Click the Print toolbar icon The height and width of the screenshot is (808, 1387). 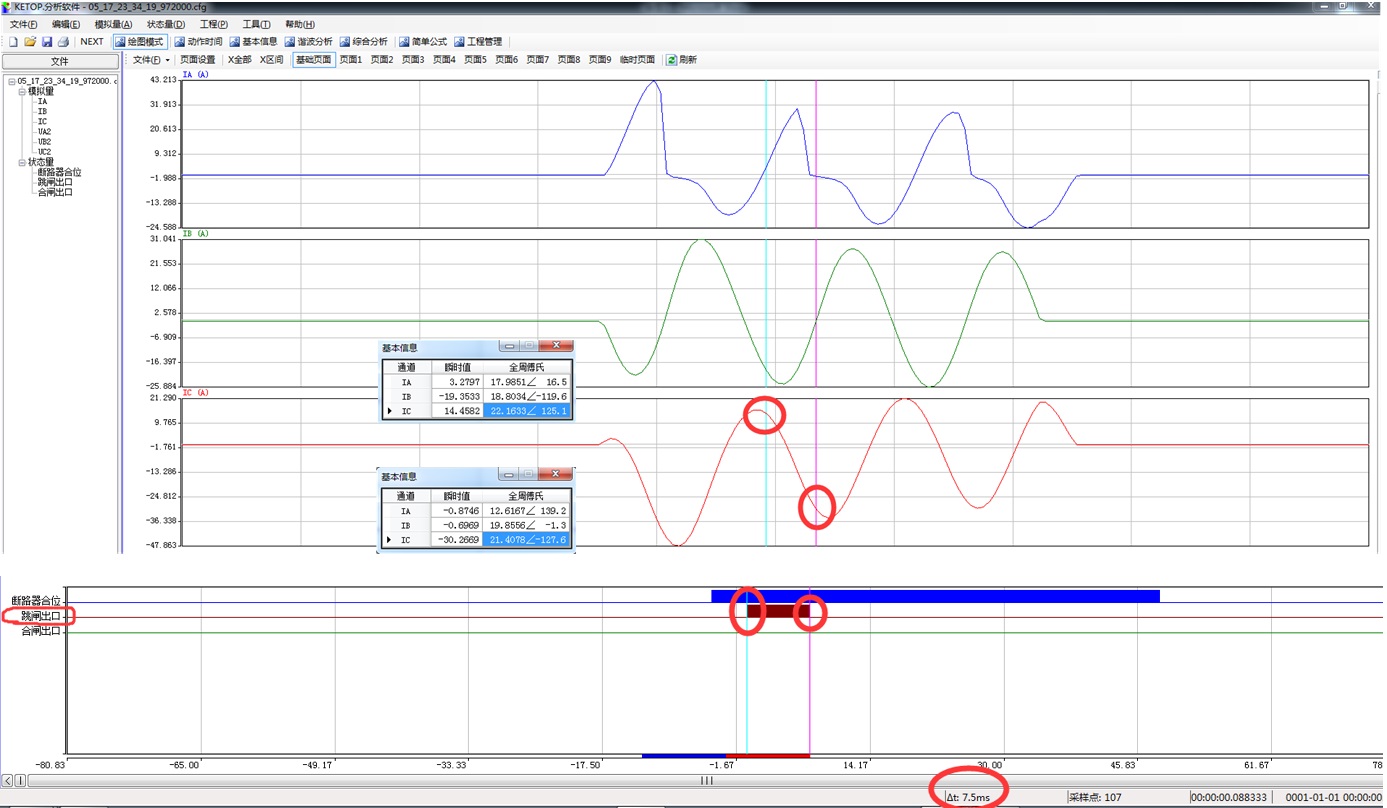pyautogui.click(x=62, y=42)
